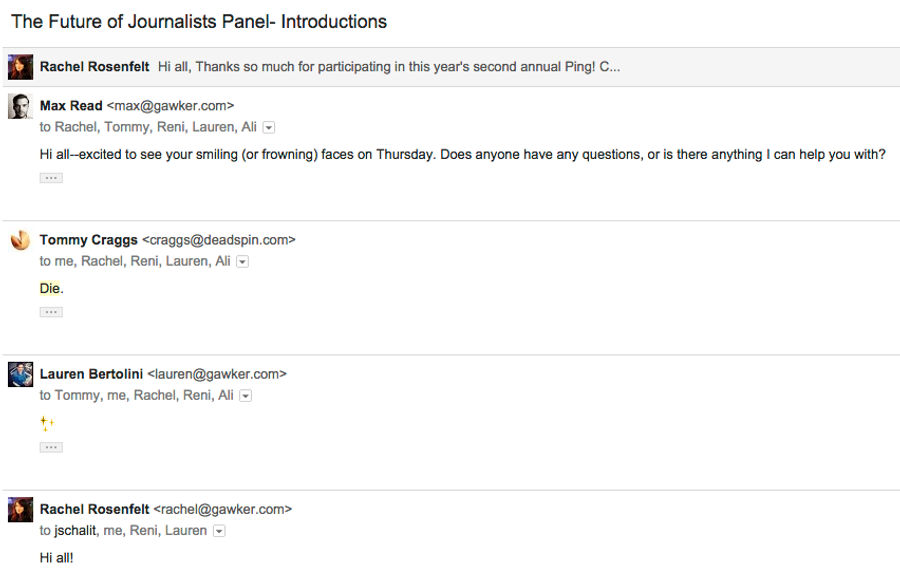900x575 pixels.
Task: Show trimmed content in Max Read's message
Action: pyautogui.click(x=51, y=178)
